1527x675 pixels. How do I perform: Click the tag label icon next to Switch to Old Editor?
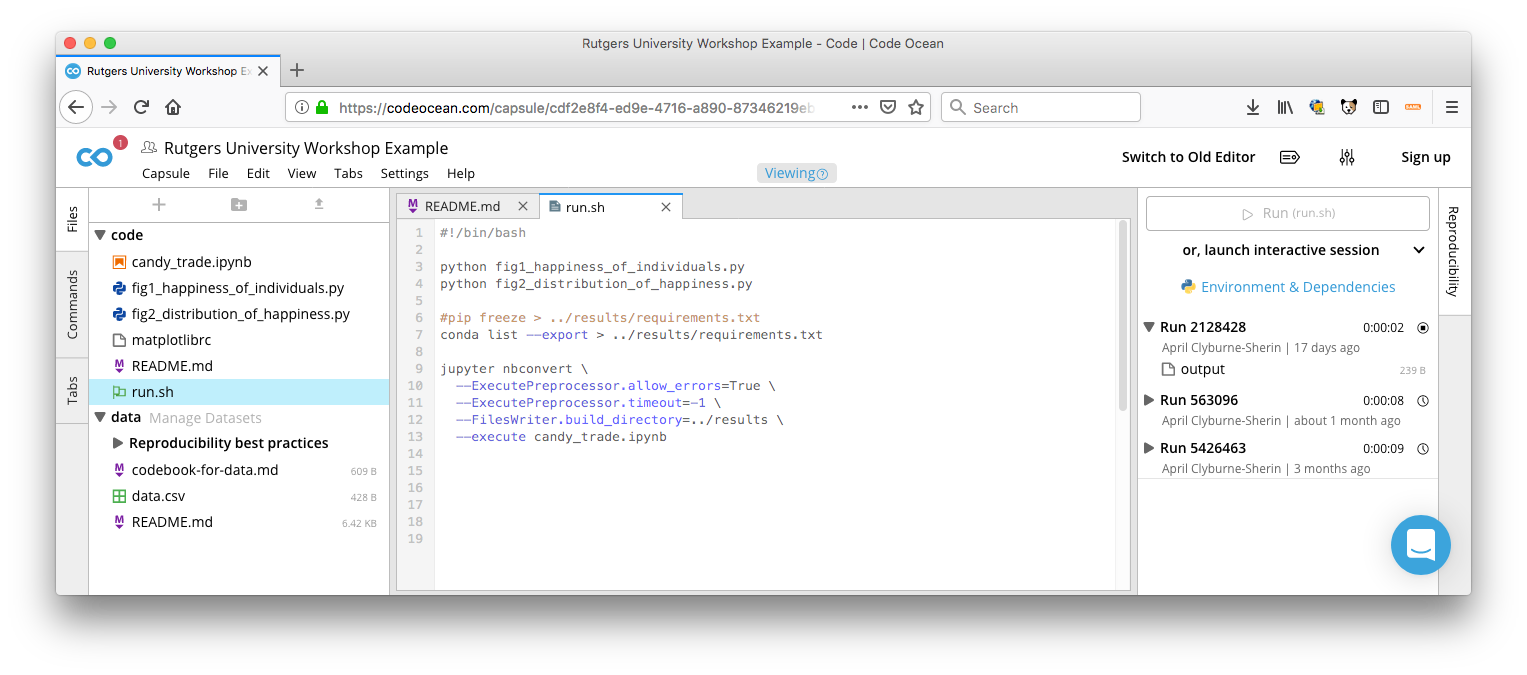[x=1290, y=157]
